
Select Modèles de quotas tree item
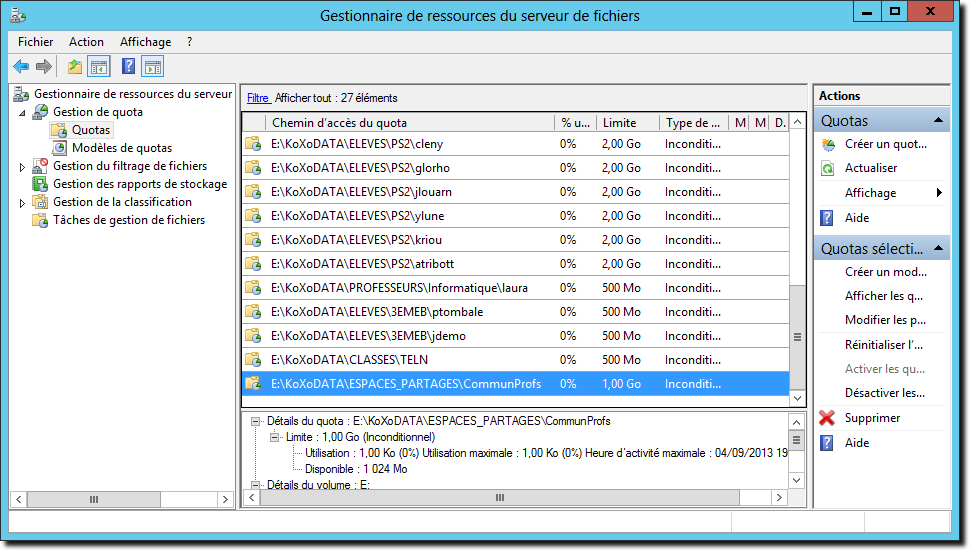(x=122, y=148)
